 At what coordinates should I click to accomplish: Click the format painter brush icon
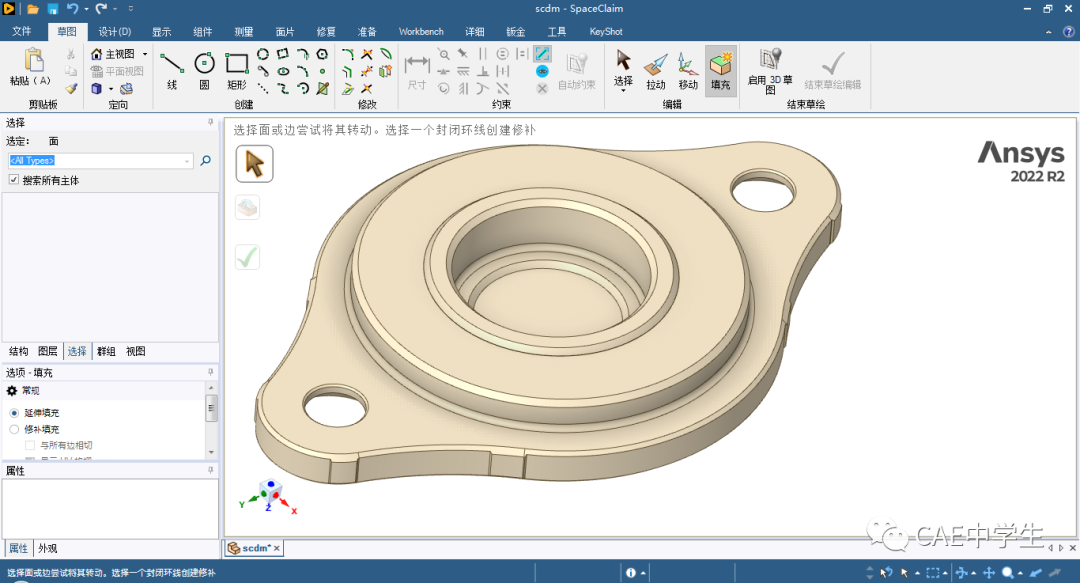(71, 88)
